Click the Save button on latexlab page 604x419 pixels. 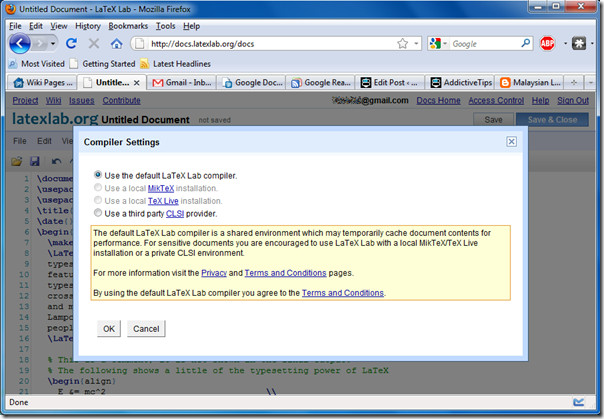[x=493, y=119]
